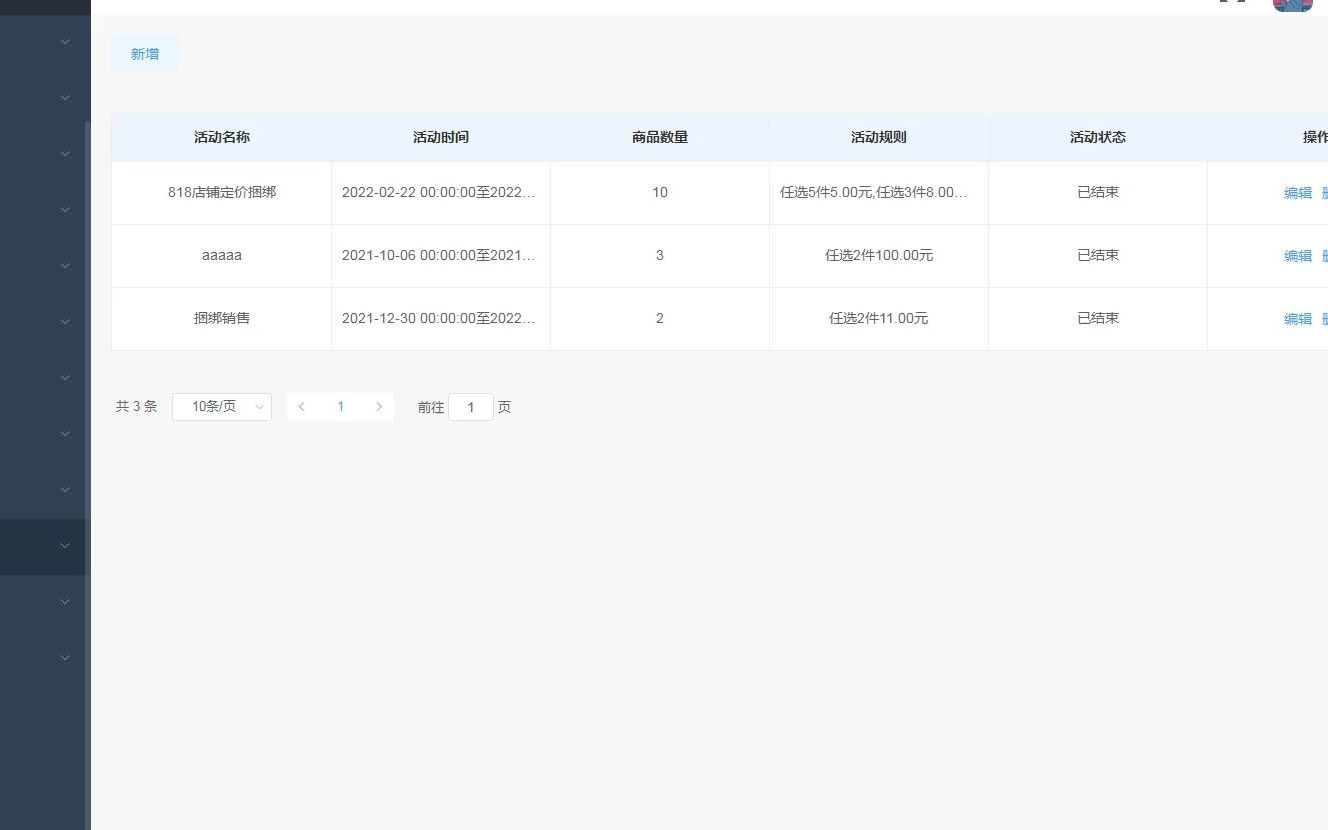Edit the 818店铺定价捆绑 activity

[1297, 193]
